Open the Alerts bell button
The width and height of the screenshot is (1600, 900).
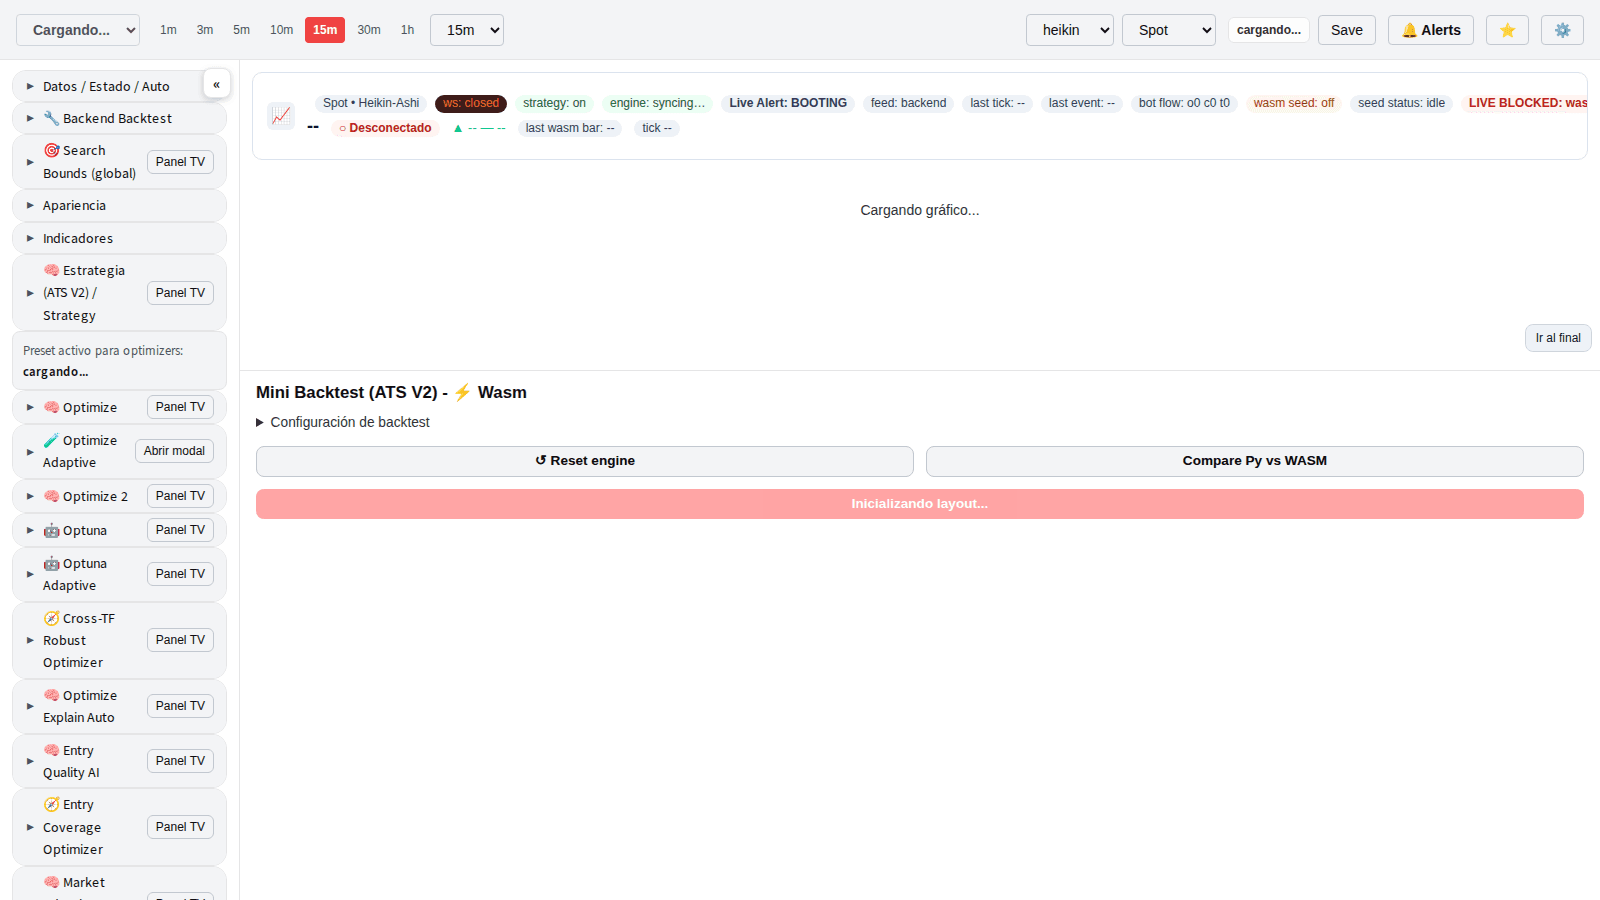pos(1430,30)
